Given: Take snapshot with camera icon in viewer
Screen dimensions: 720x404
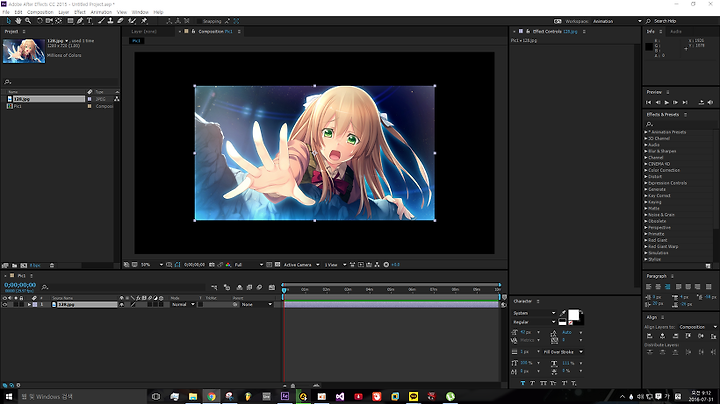Looking at the screenshot, I should [x=212, y=265].
